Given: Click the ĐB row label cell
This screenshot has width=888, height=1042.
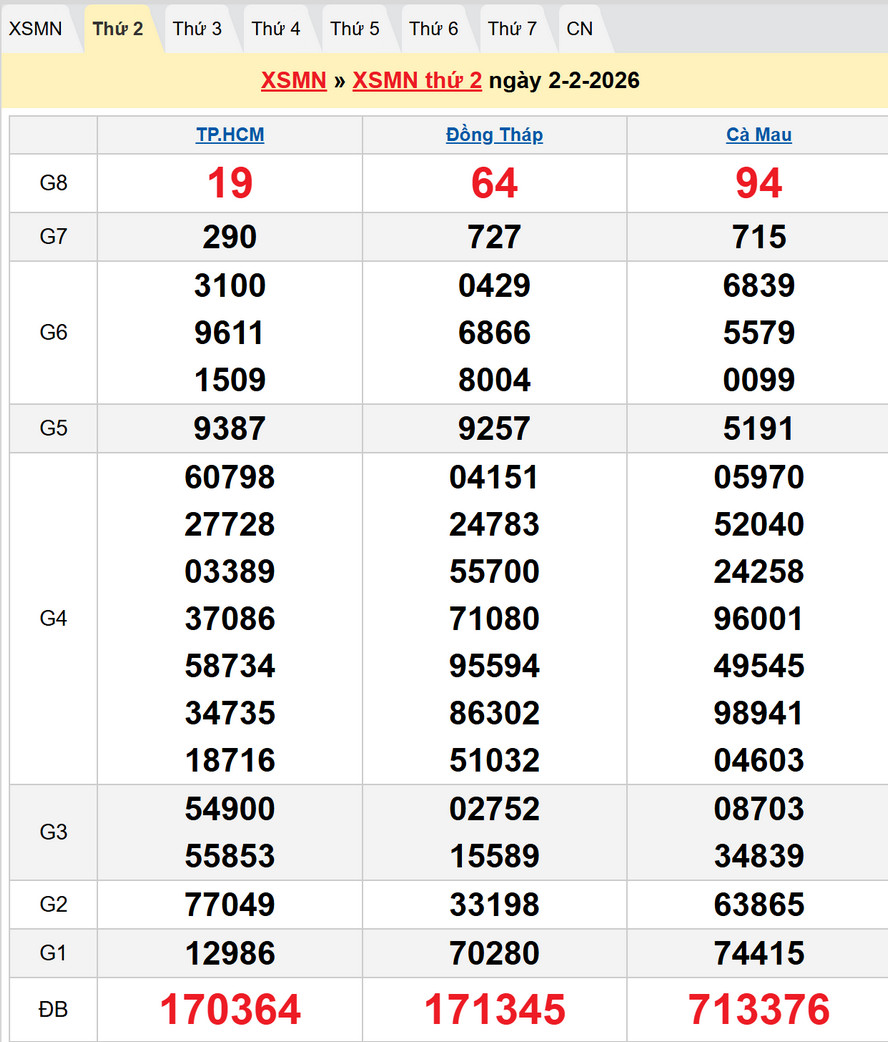Looking at the screenshot, I should point(53,1010).
